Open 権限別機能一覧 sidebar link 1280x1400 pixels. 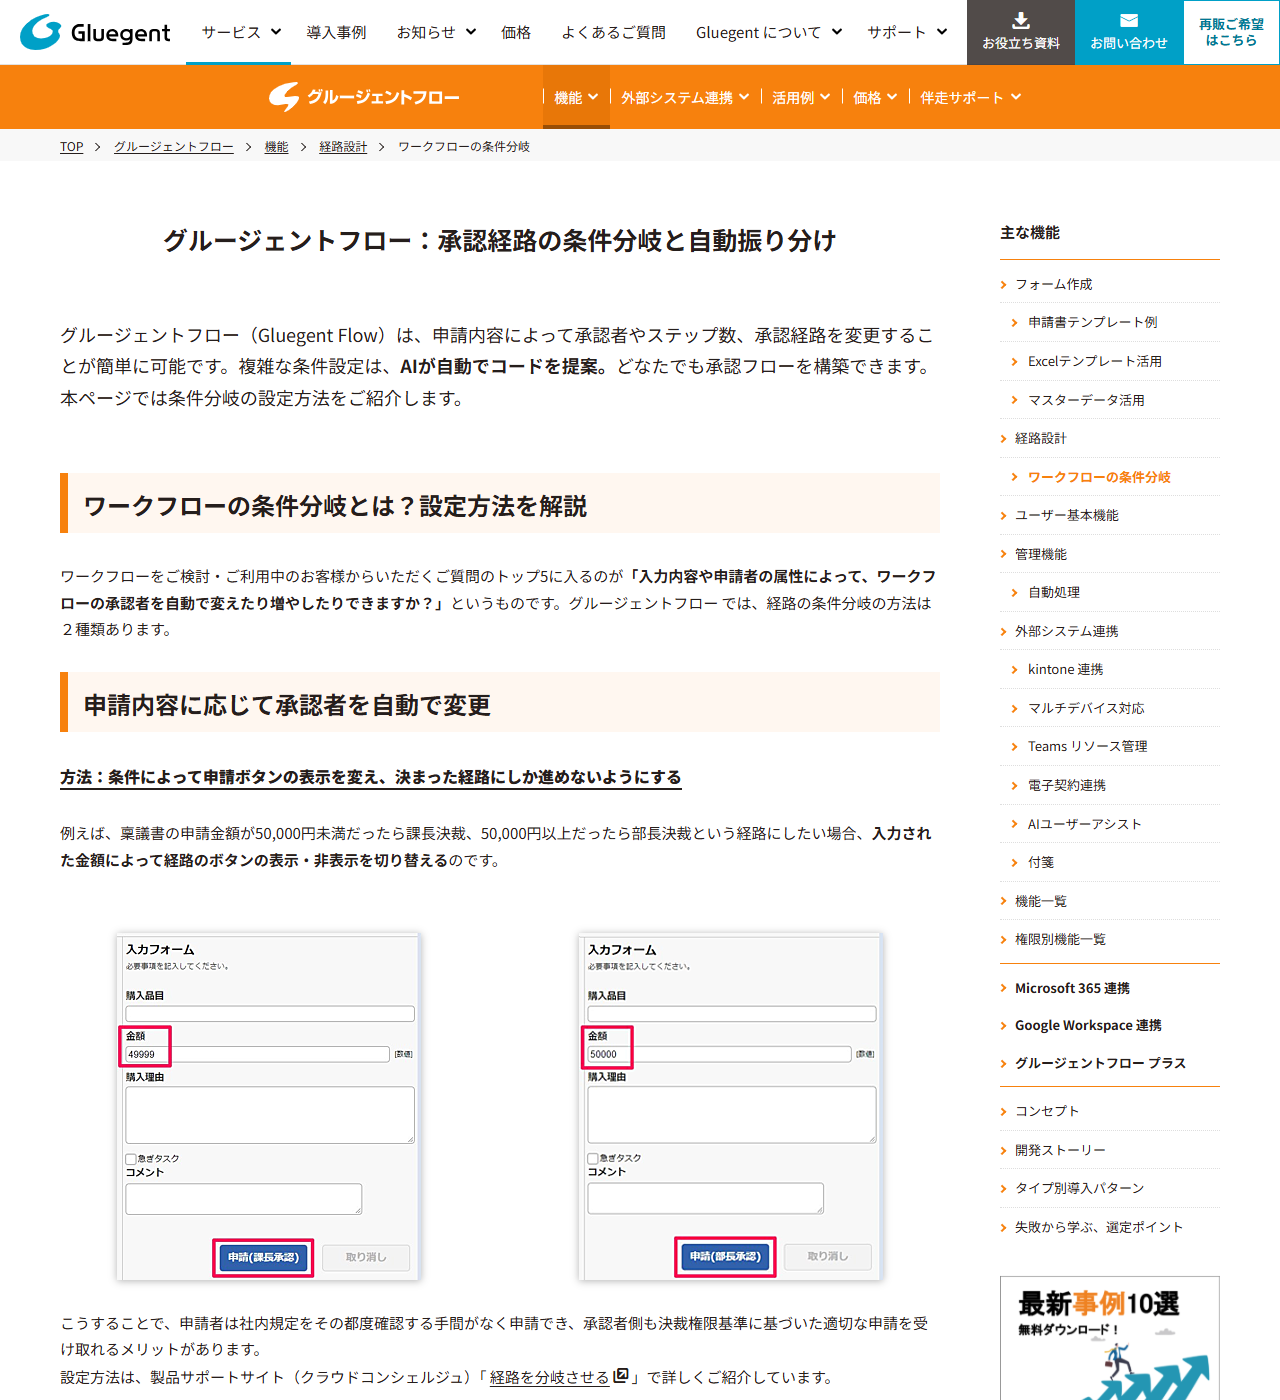click(1060, 939)
